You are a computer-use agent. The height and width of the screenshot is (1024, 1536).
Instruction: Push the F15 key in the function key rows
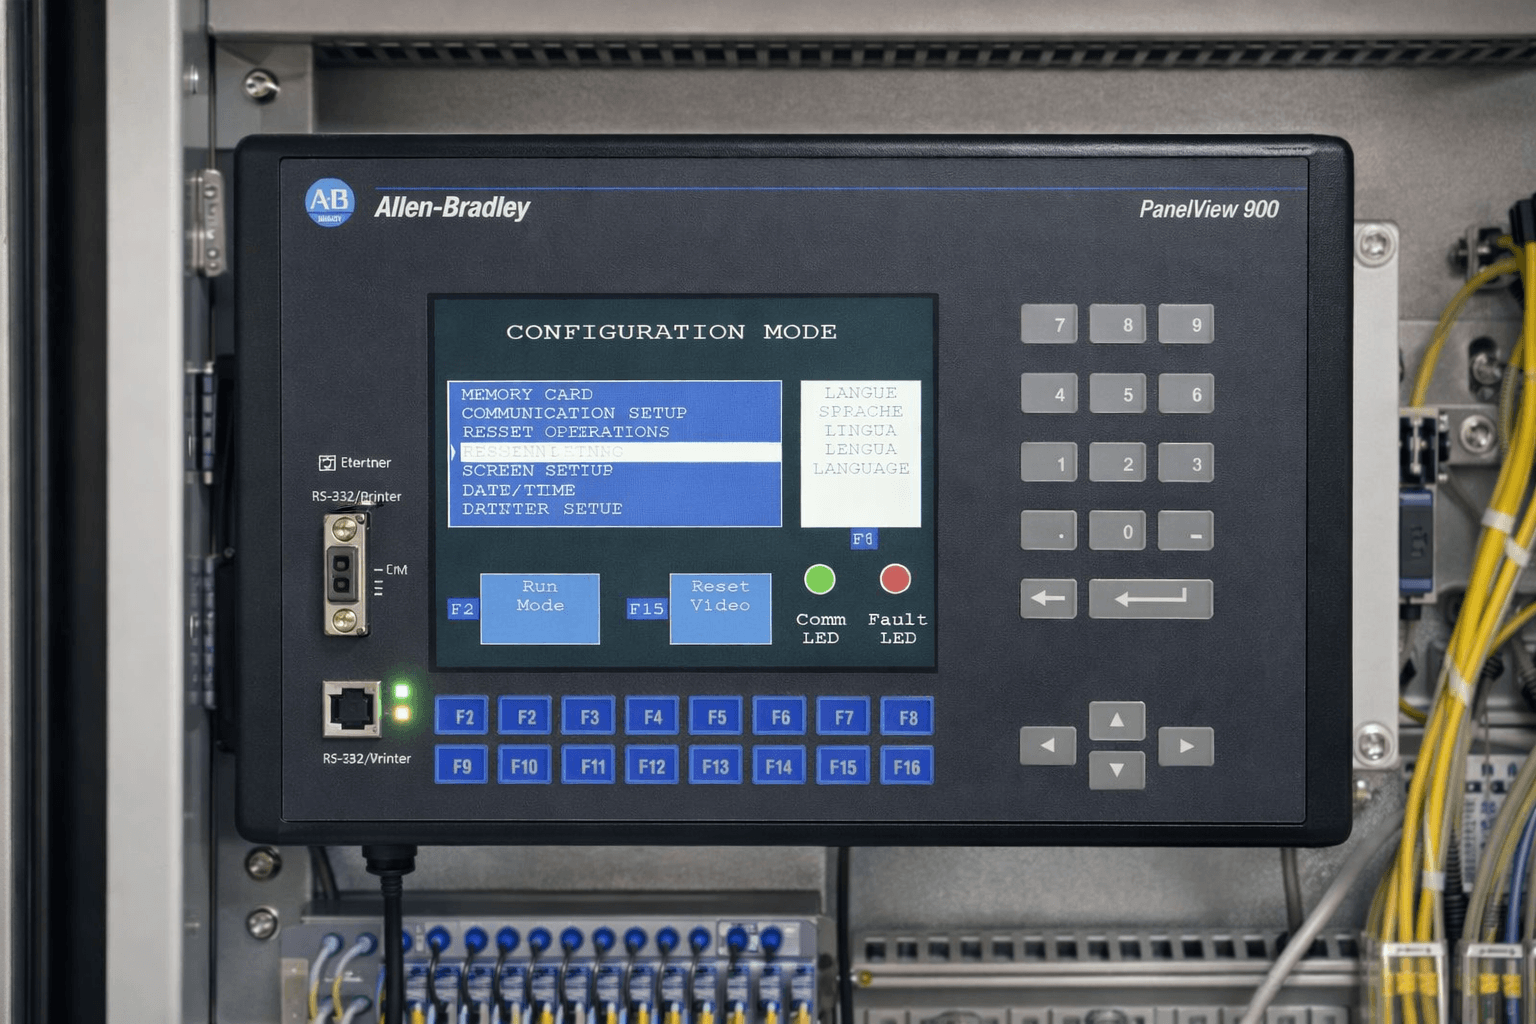(844, 766)
